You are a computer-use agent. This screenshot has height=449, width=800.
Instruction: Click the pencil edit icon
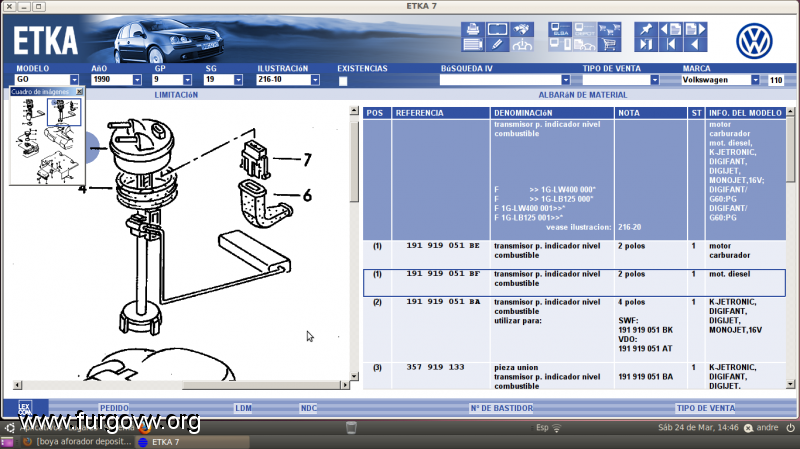point(497,45)
